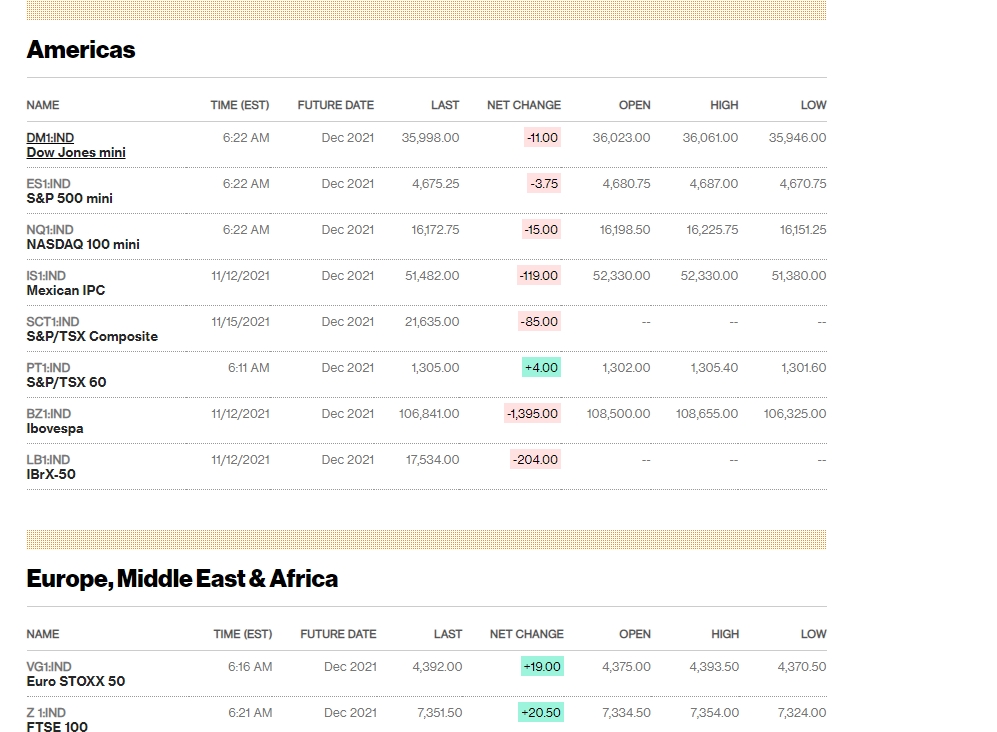The image size is (997, 732).
Task: Click the FUTURE DATE header in Americas table
Action: click(336, 105)
